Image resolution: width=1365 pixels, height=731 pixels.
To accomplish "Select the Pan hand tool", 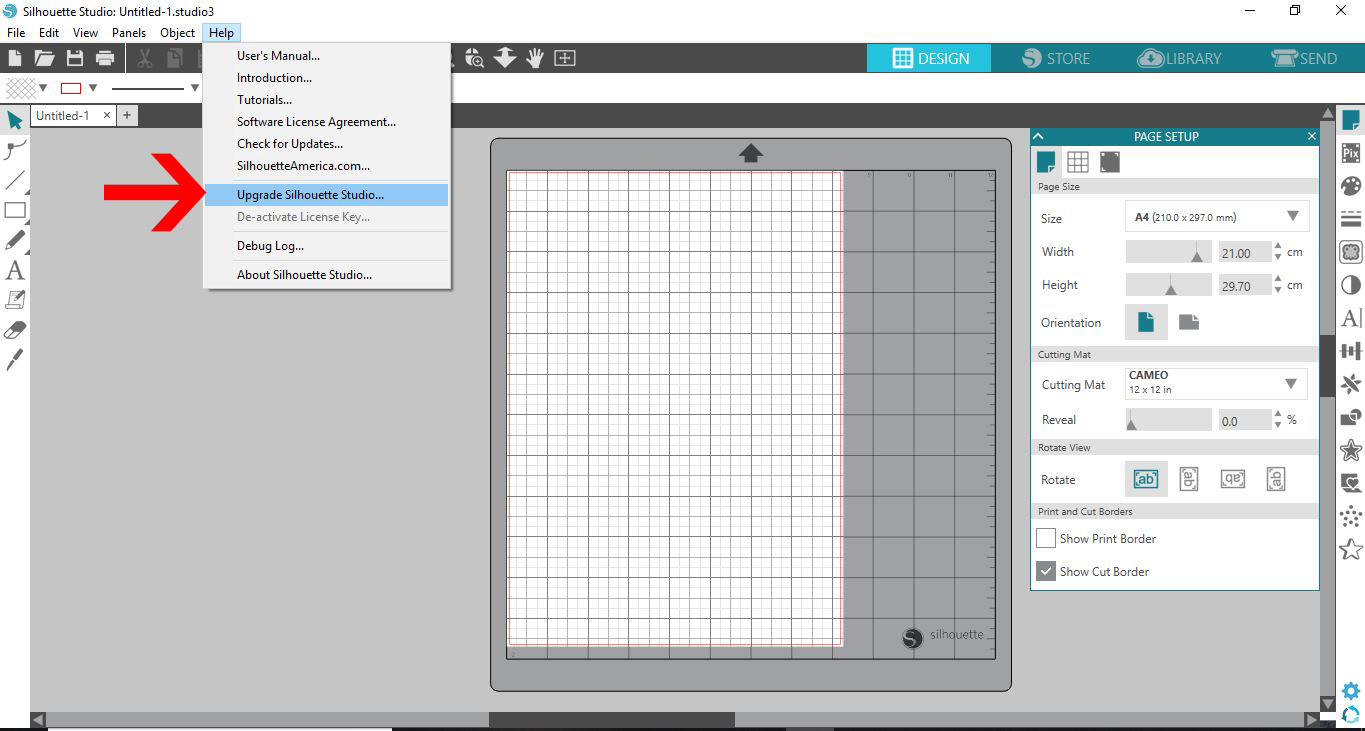I will coord(535,58).
